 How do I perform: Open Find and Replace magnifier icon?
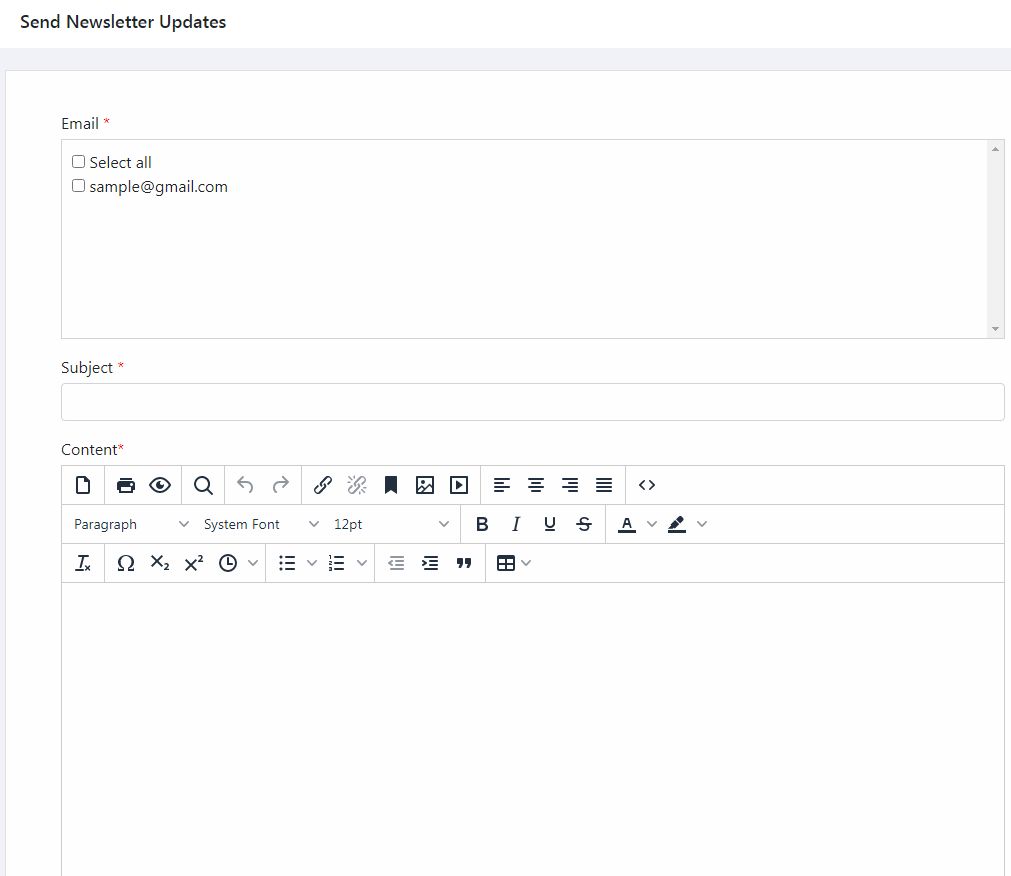(x=203, y=485)
